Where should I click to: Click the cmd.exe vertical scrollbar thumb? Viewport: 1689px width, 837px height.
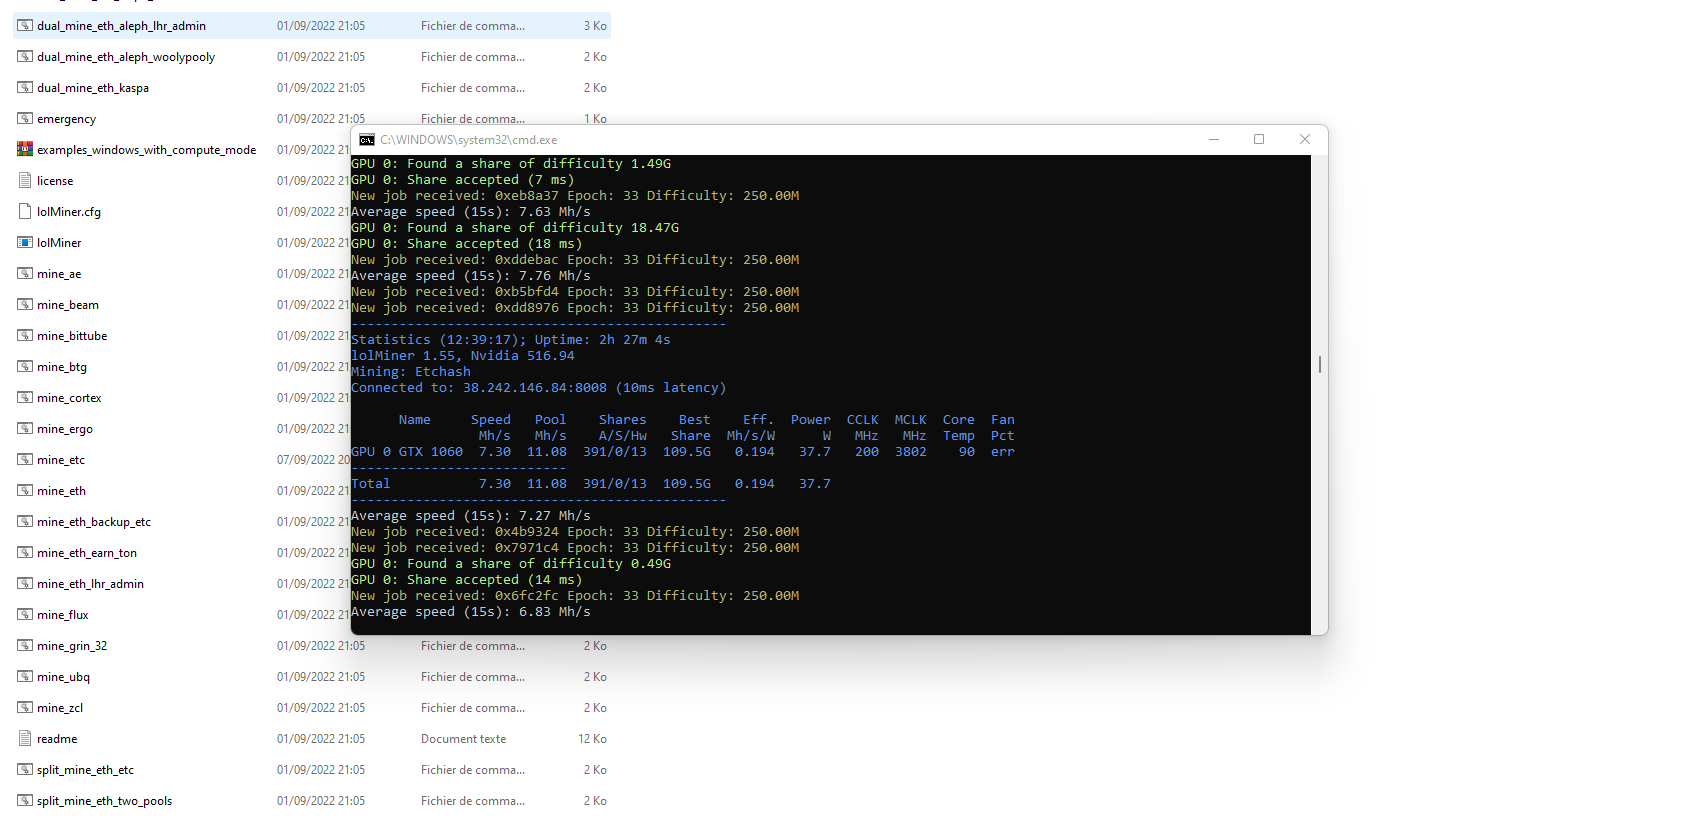click(x=1320, y=365)
